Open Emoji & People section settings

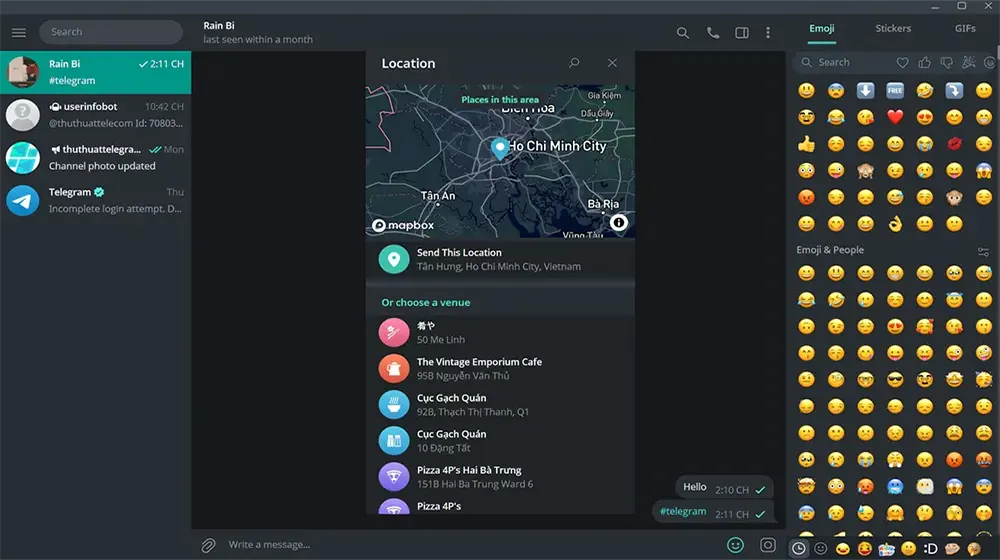[983, 251]
